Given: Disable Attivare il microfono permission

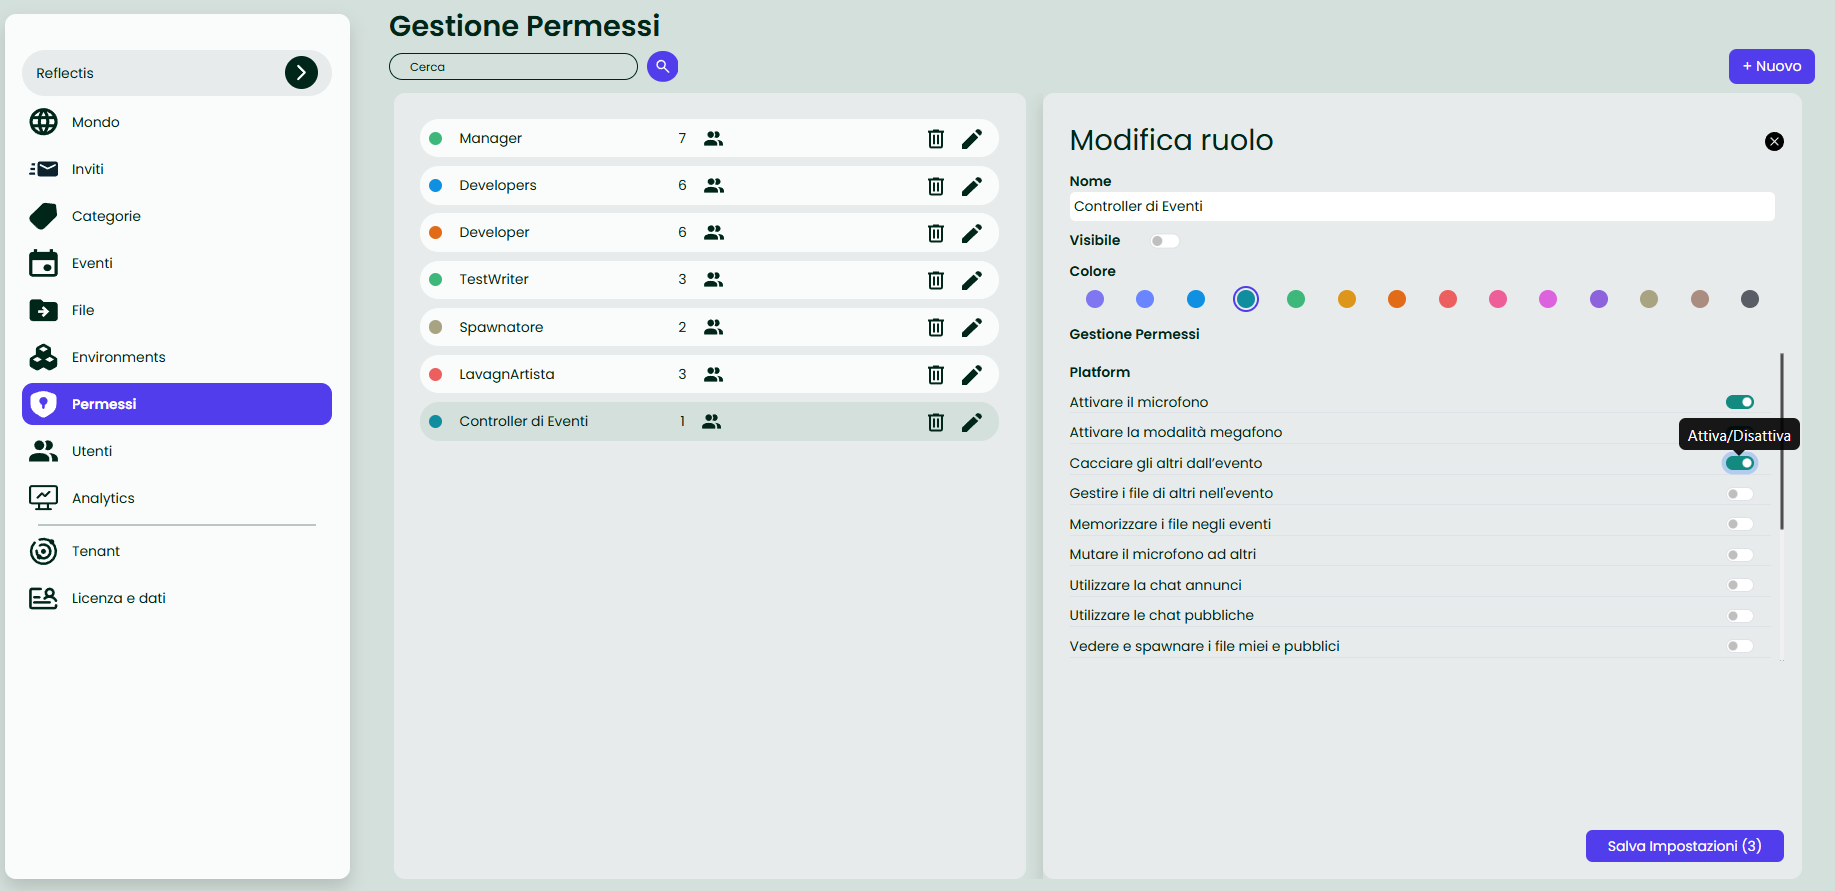Looking at the screenshot, I should (x=1739, y=402).
